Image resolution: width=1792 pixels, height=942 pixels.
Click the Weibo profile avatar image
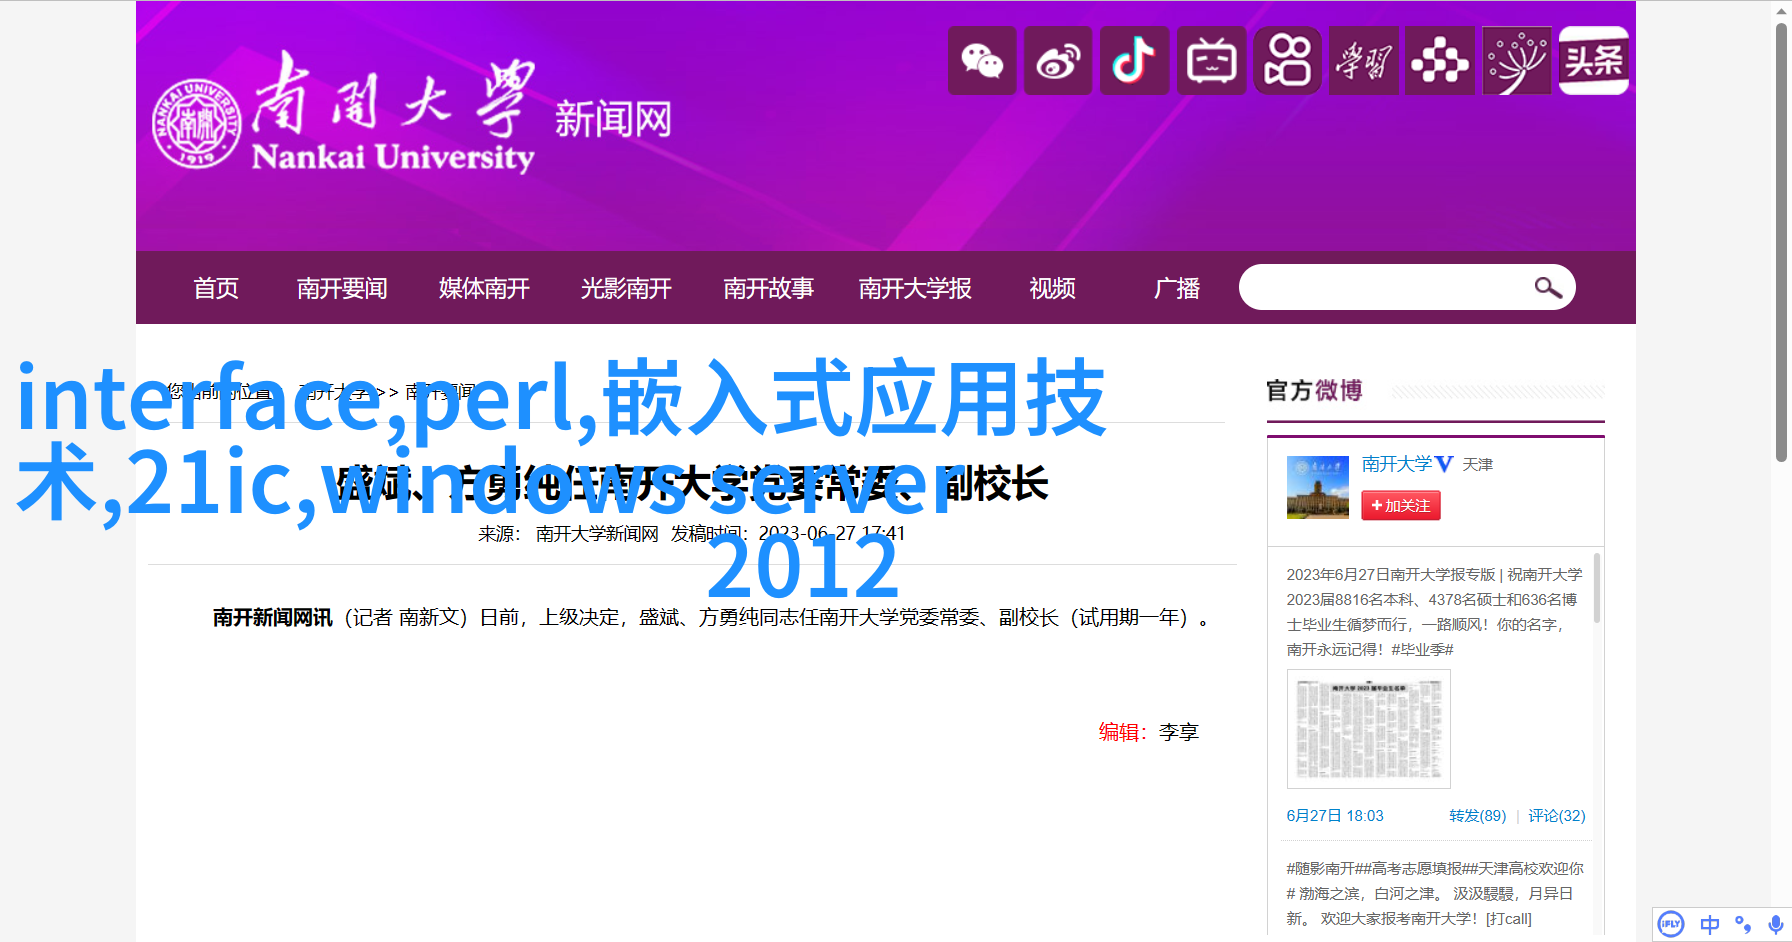point(1317,487)
